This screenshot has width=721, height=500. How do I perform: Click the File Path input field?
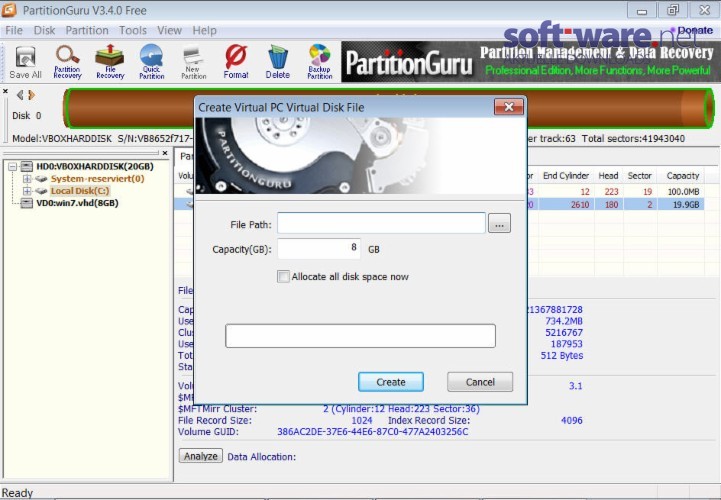pyautogui.click(x=381, y=224)
